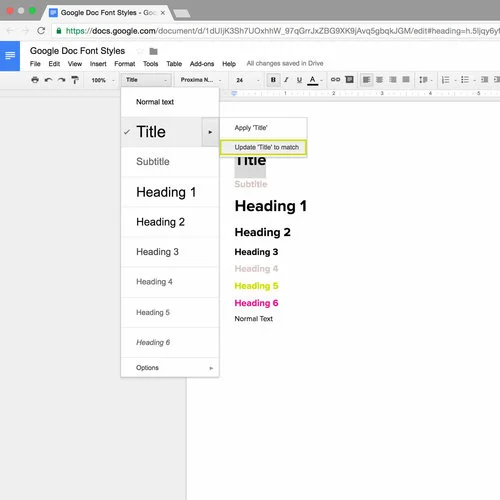The image size is (500, 500).
Task: Open the Help menu
Action: 229,64
